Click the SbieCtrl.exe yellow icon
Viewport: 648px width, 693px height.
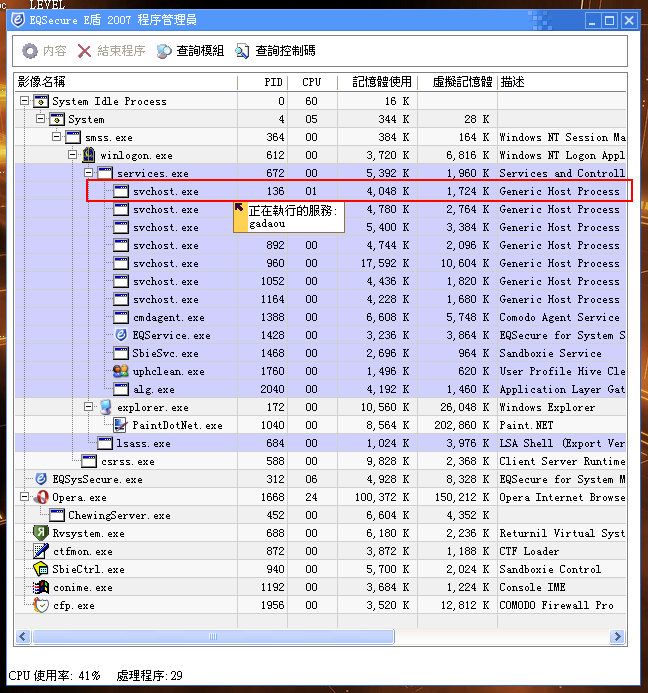(41, 569)
